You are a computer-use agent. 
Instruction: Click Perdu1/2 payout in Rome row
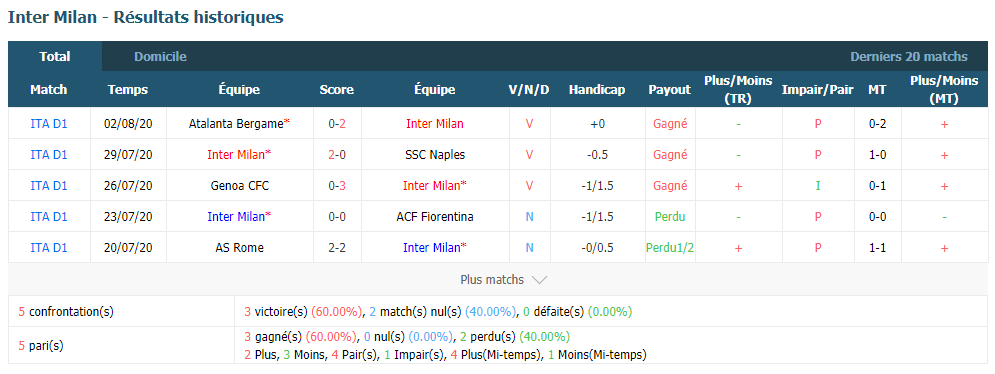[669, 248]
